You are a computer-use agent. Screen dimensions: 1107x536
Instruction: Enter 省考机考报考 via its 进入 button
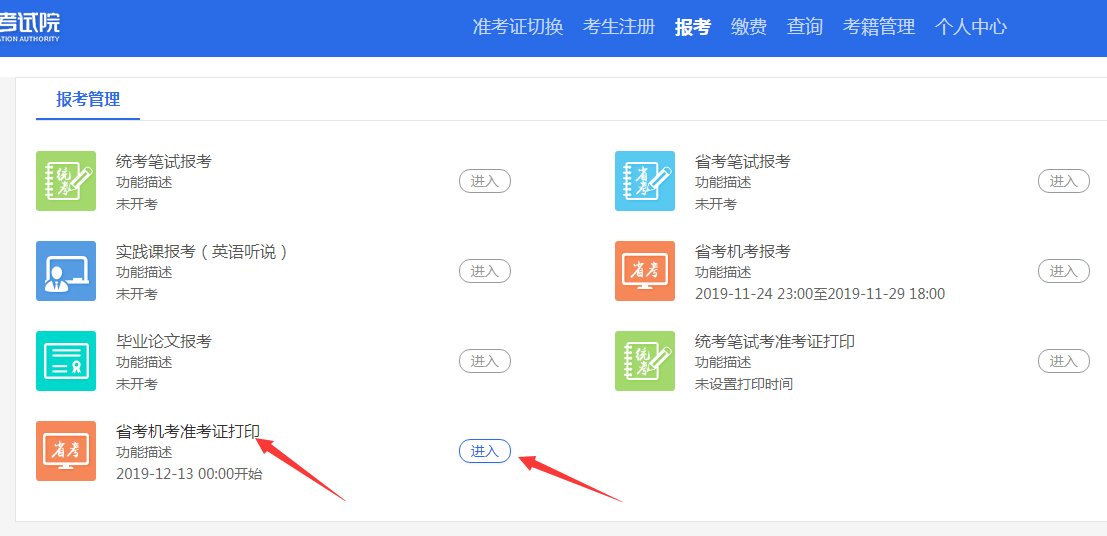tap(1064, 271)
